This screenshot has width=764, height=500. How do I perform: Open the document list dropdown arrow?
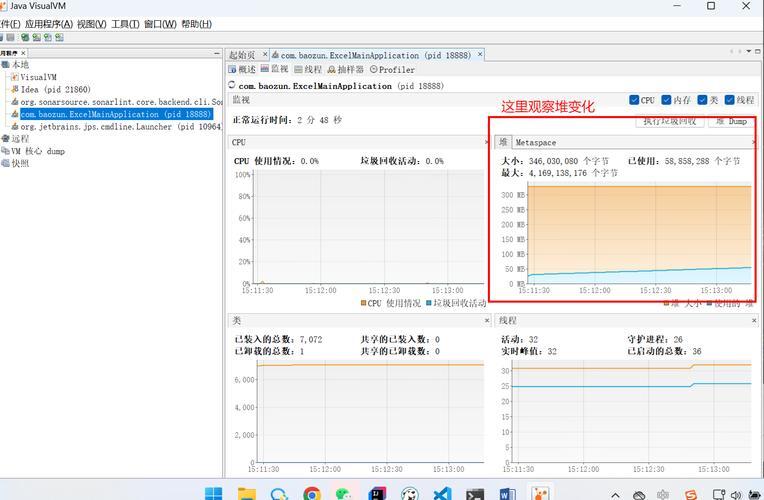748,51
